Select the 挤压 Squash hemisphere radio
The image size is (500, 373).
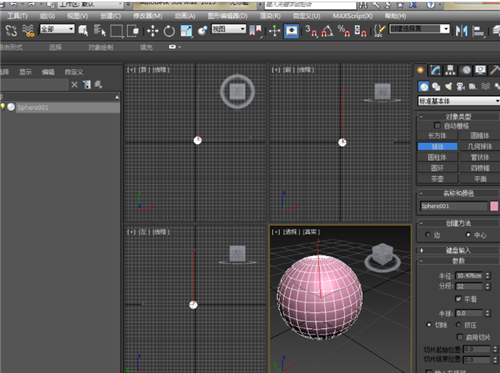pos(458,324)
